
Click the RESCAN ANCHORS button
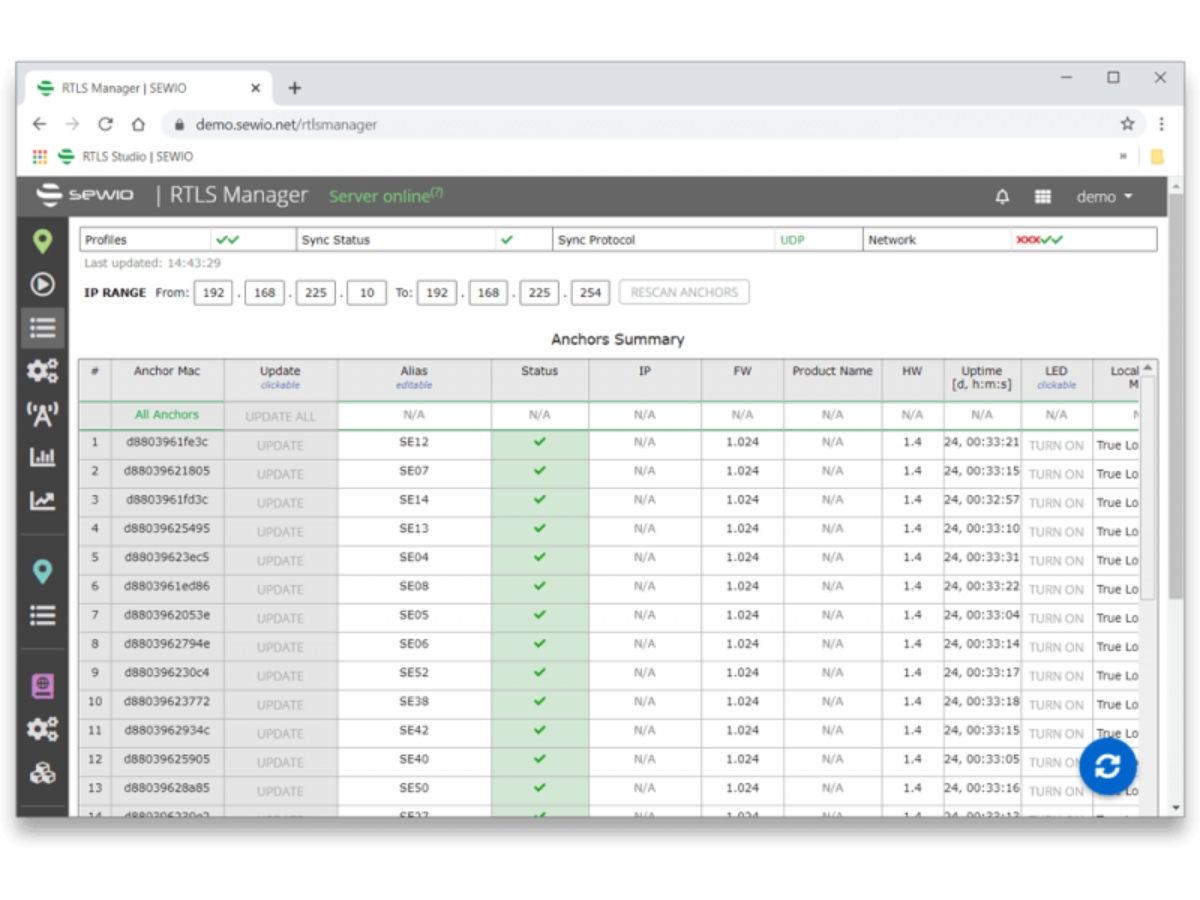point(684,293)
